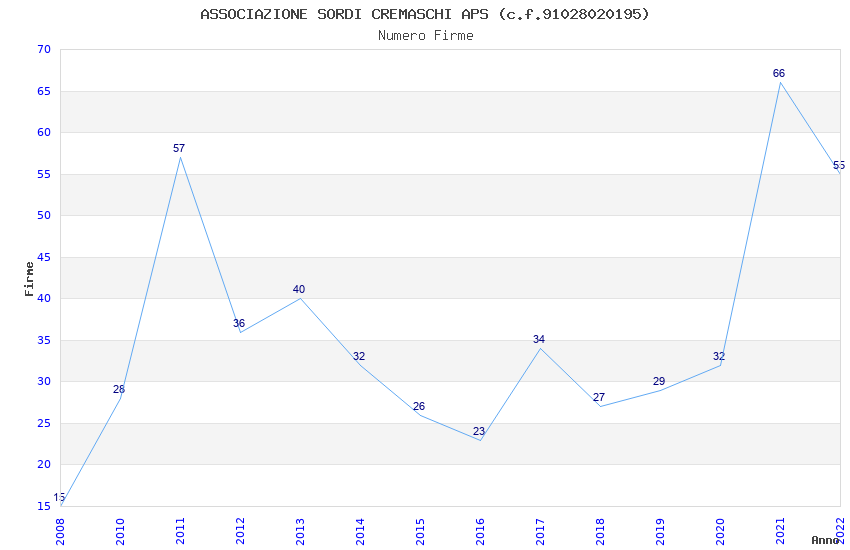Click the chart title 'ASSOCIAZIONE SORDI CREMASCHI APS'
This screenshot has height=550, width=850.
tap(344, 14)
